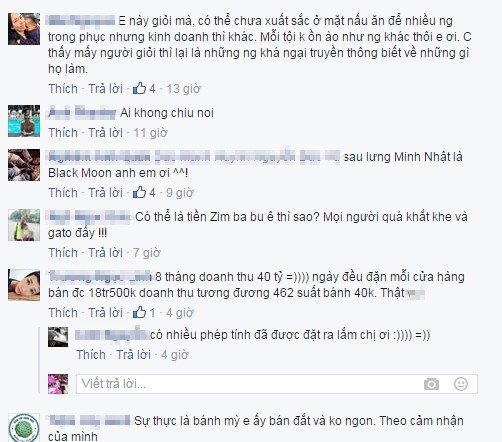Open the emoji smiley picker in reply box
The width and height of the screenshot is (502, 442).
tap(461, 384)
